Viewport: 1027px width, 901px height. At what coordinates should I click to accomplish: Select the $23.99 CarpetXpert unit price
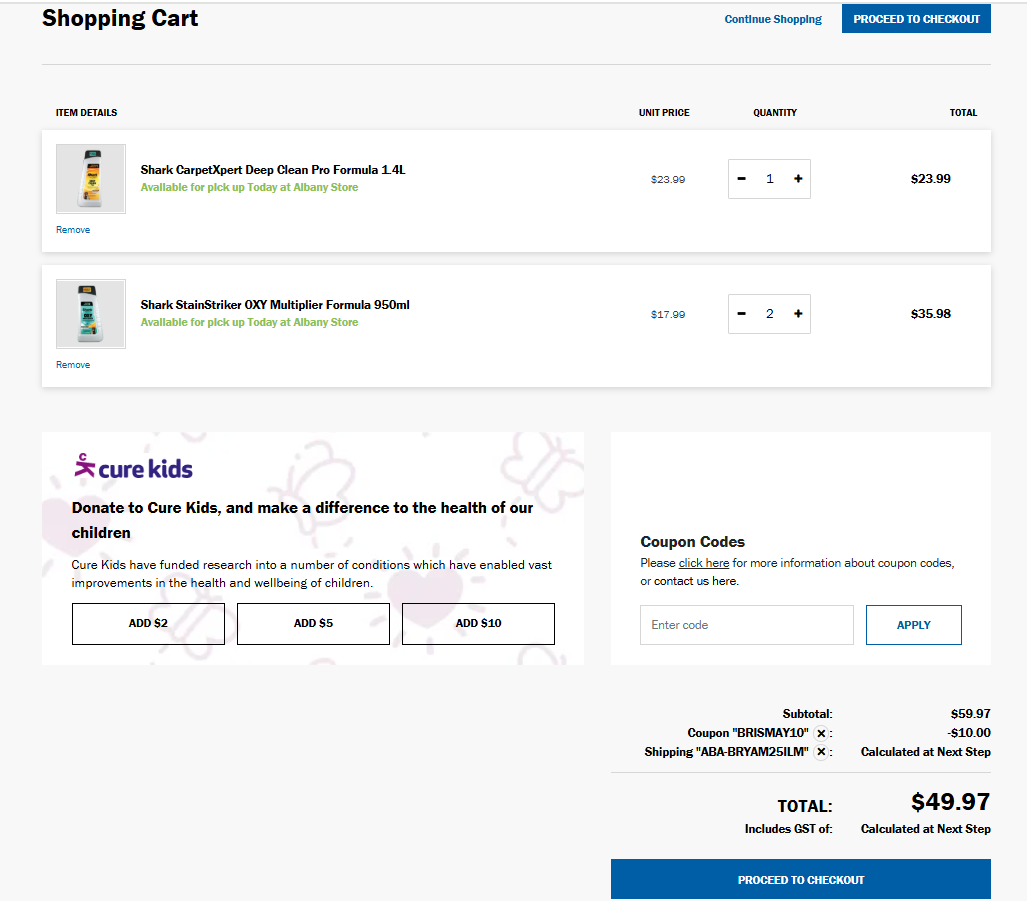[x=668, y=179]
